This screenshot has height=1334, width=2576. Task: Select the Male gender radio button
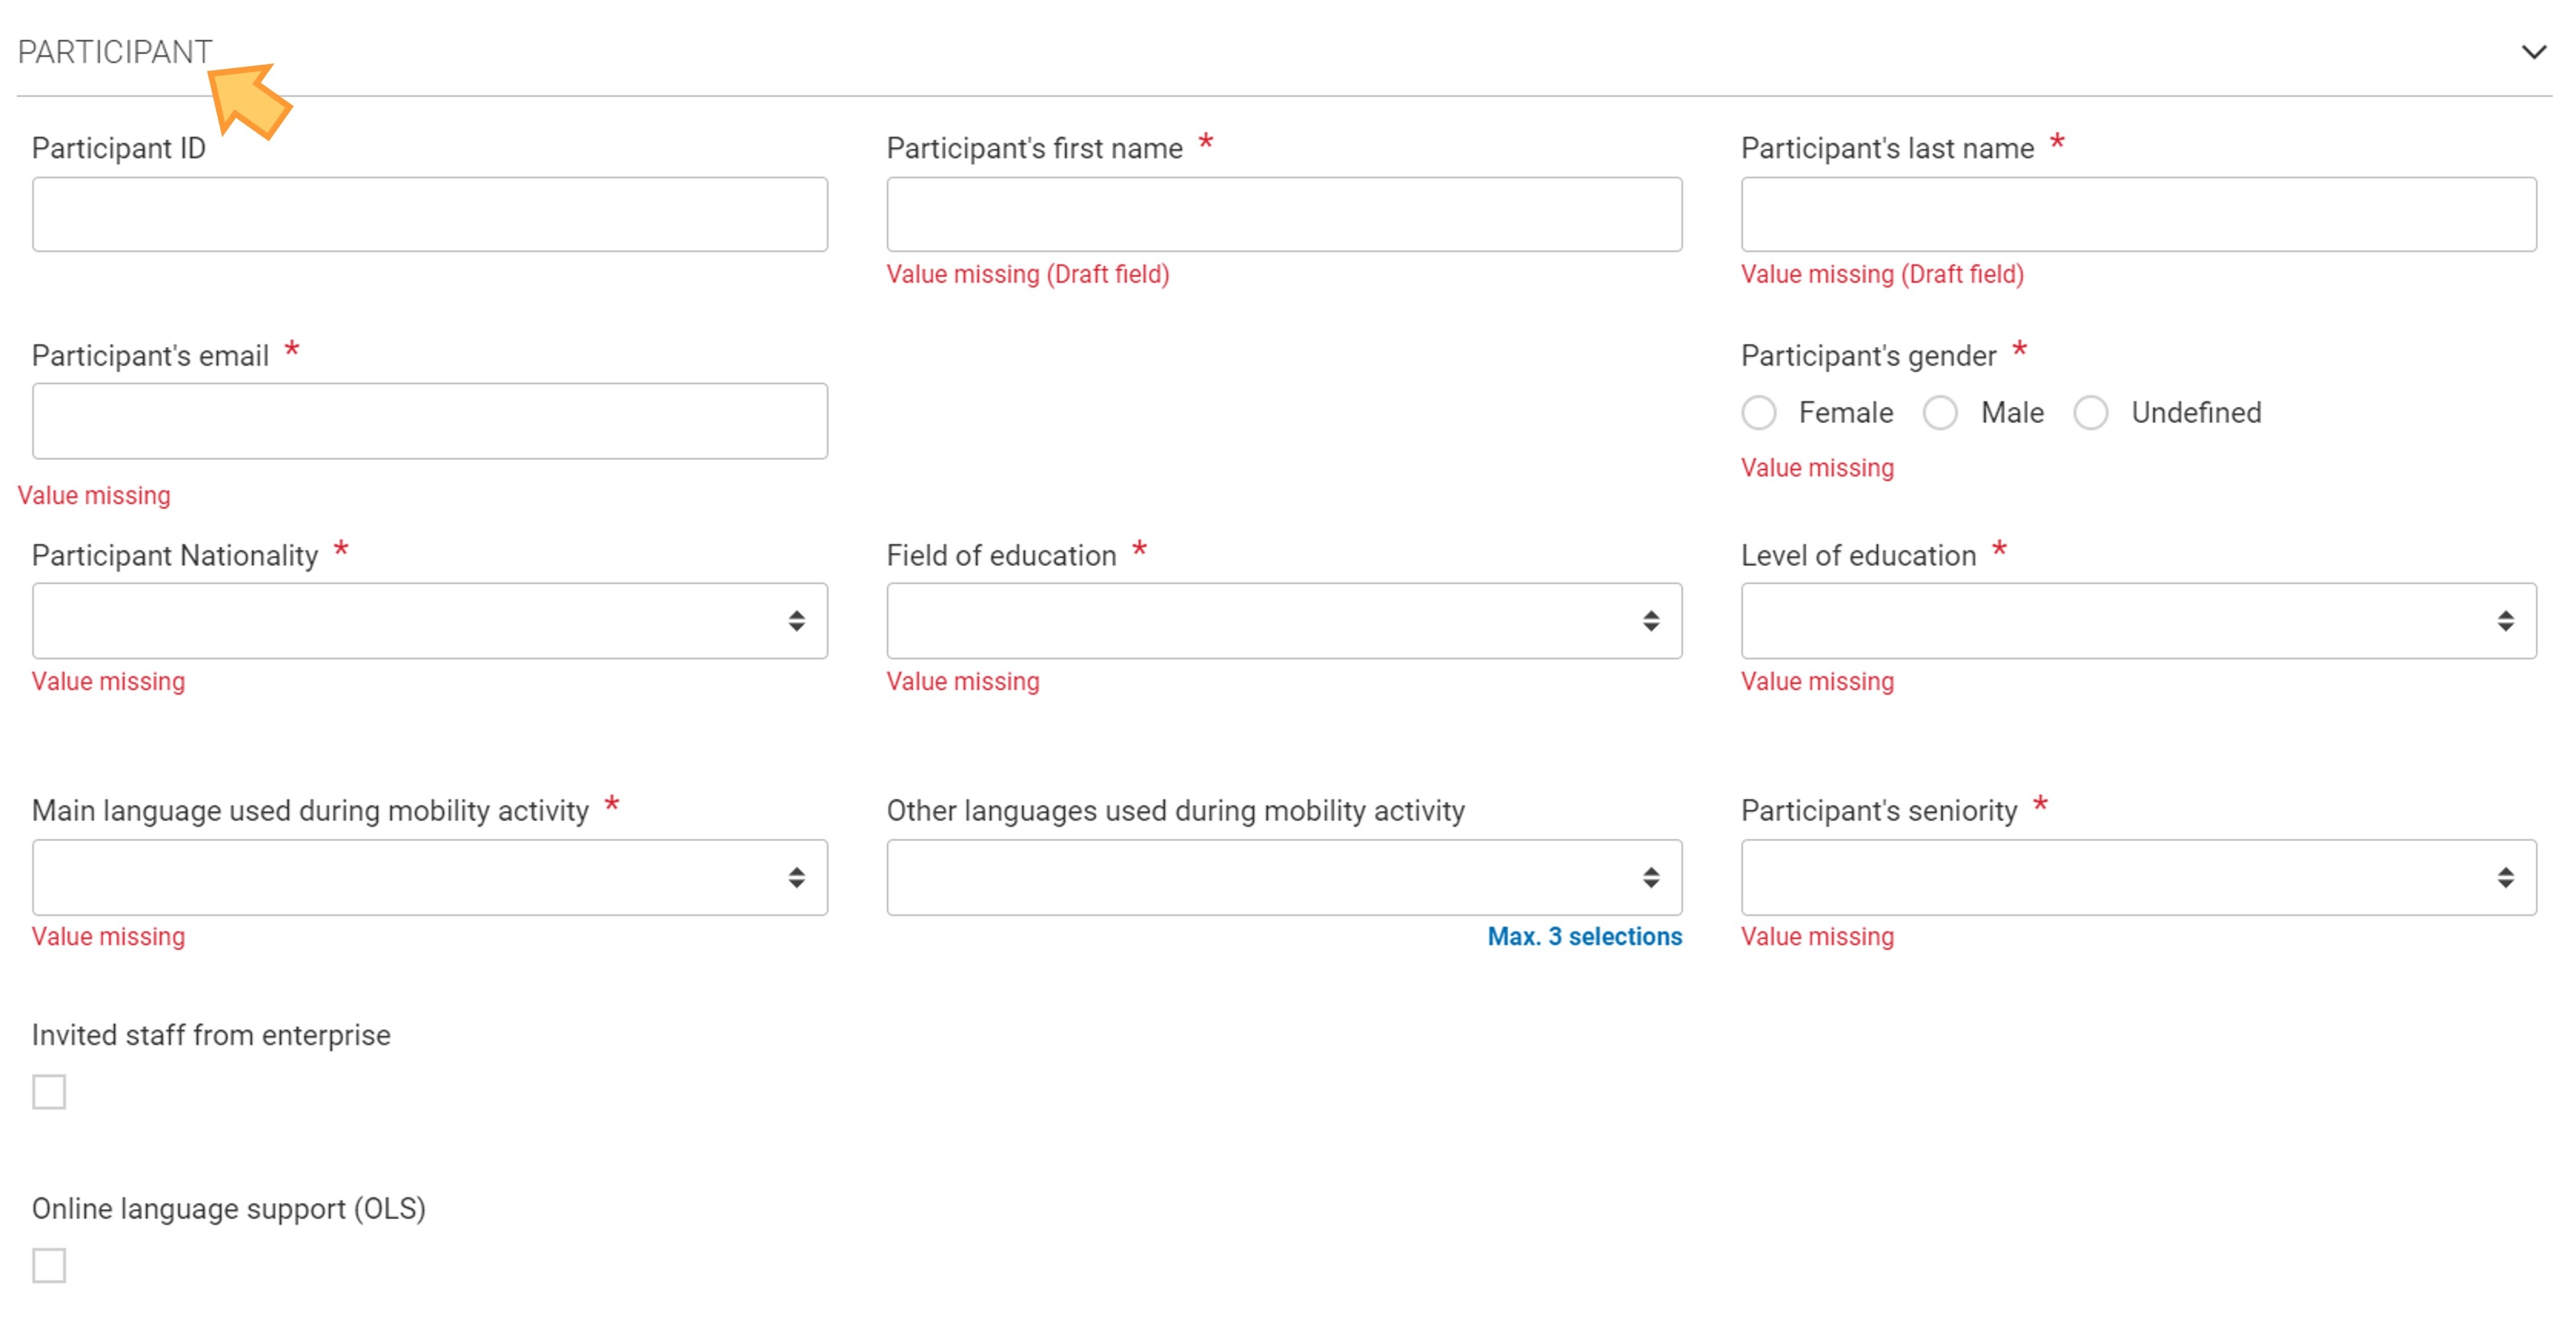[x=1940, y=413]
